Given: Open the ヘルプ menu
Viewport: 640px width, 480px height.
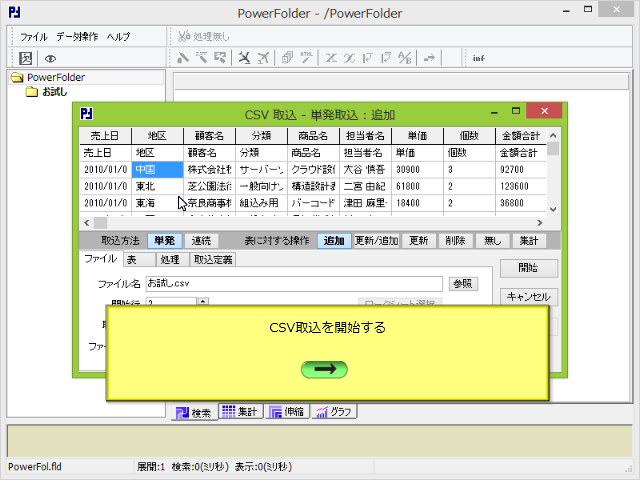Looking at the screenshot, I should click(118, 37).
